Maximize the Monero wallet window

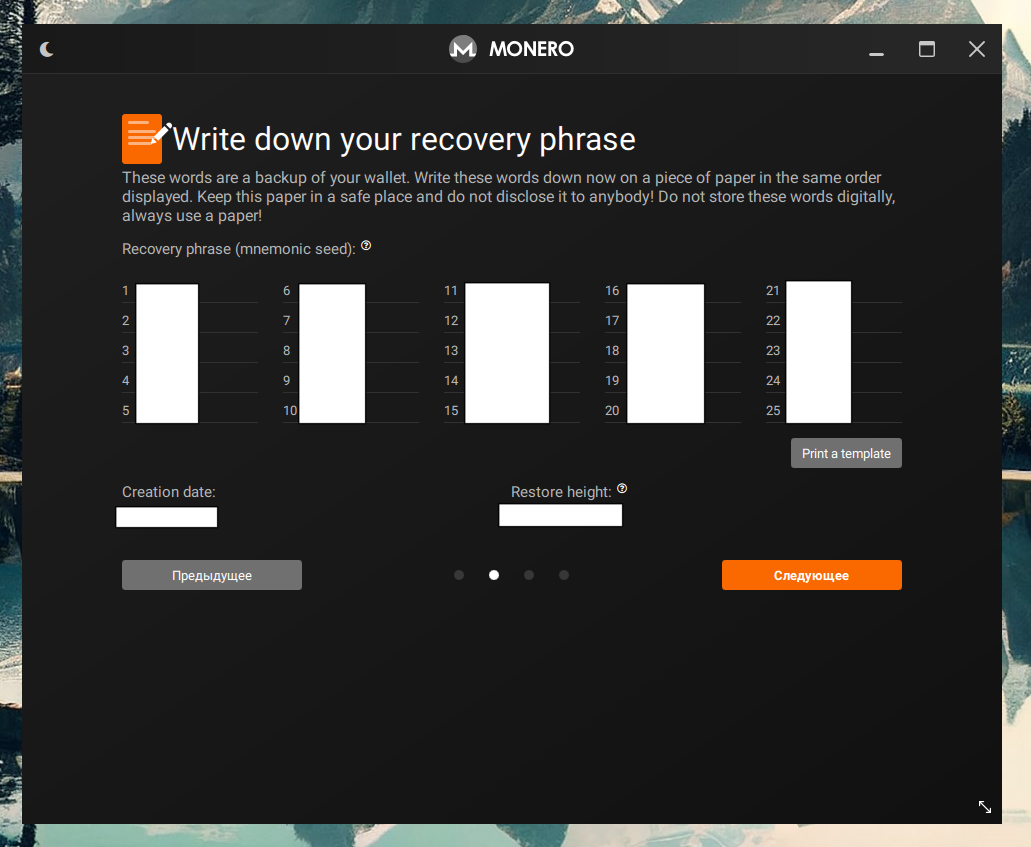(927, 49)
